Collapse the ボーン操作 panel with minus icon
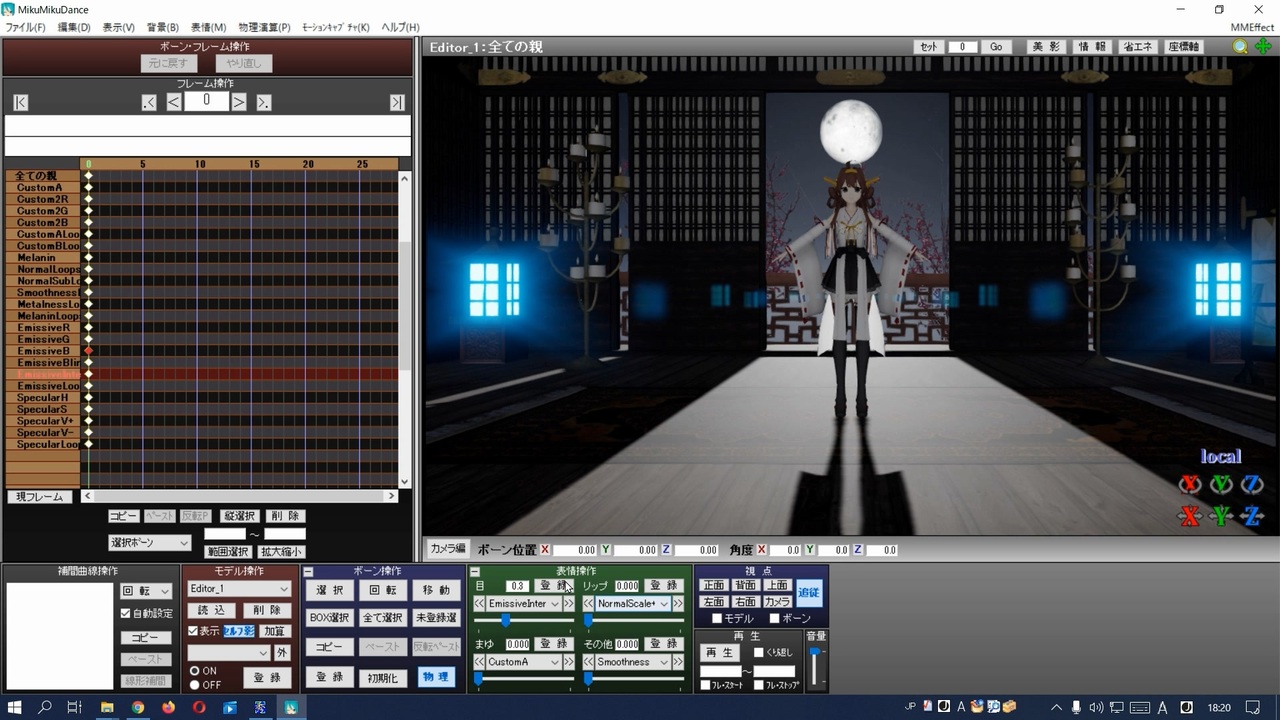The image size is (1280, 720). [308, 572]
